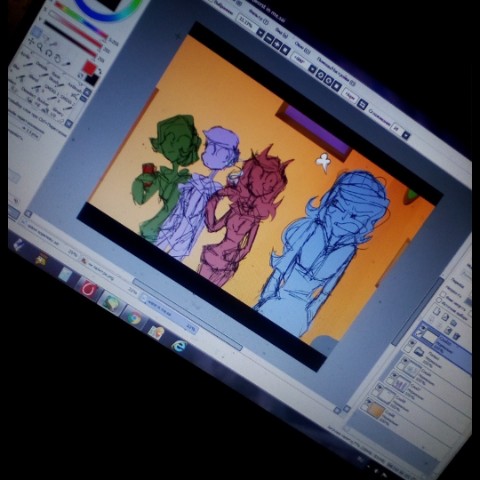
Task: Open the rotation angle dropdown
Action: (312, 69)
